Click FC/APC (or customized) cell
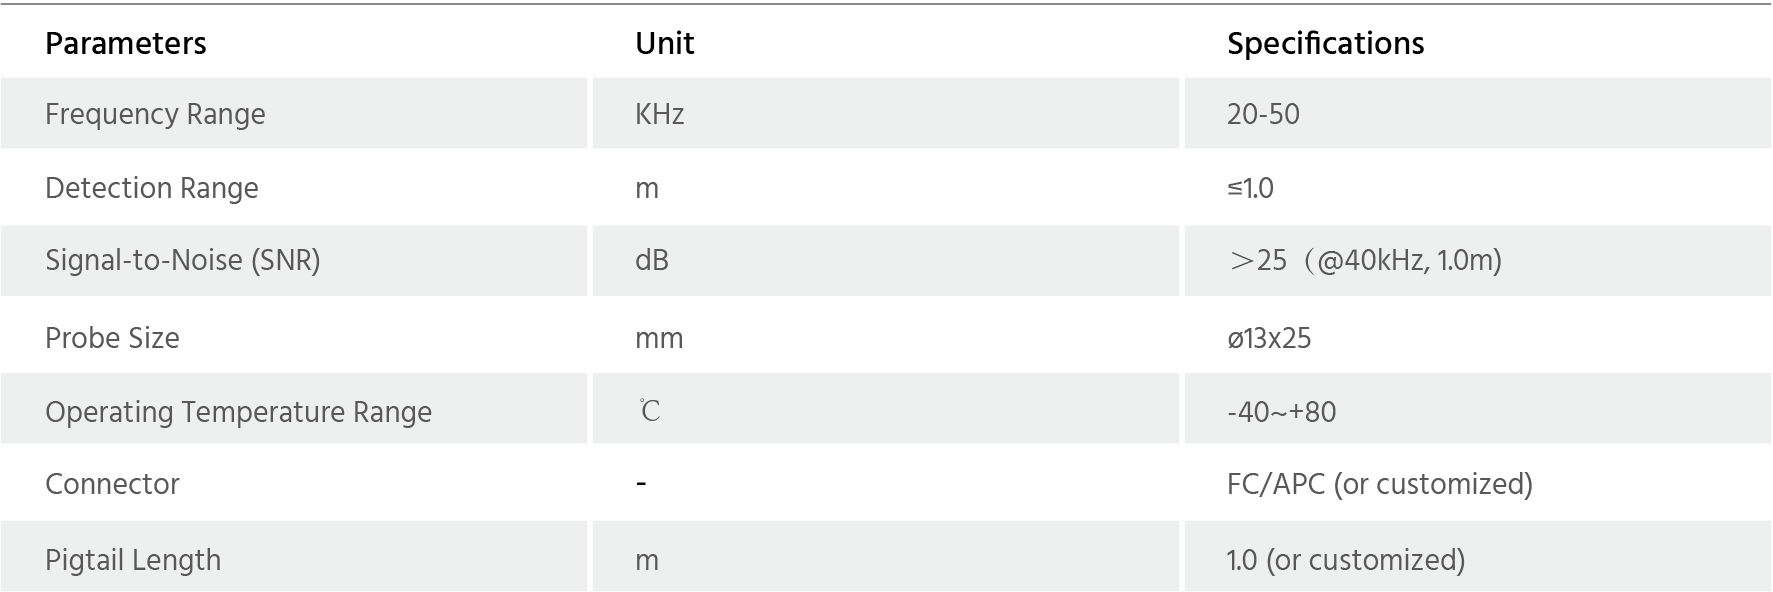This screenshot has width=1773, height=592. click(x=1478, y=483)
